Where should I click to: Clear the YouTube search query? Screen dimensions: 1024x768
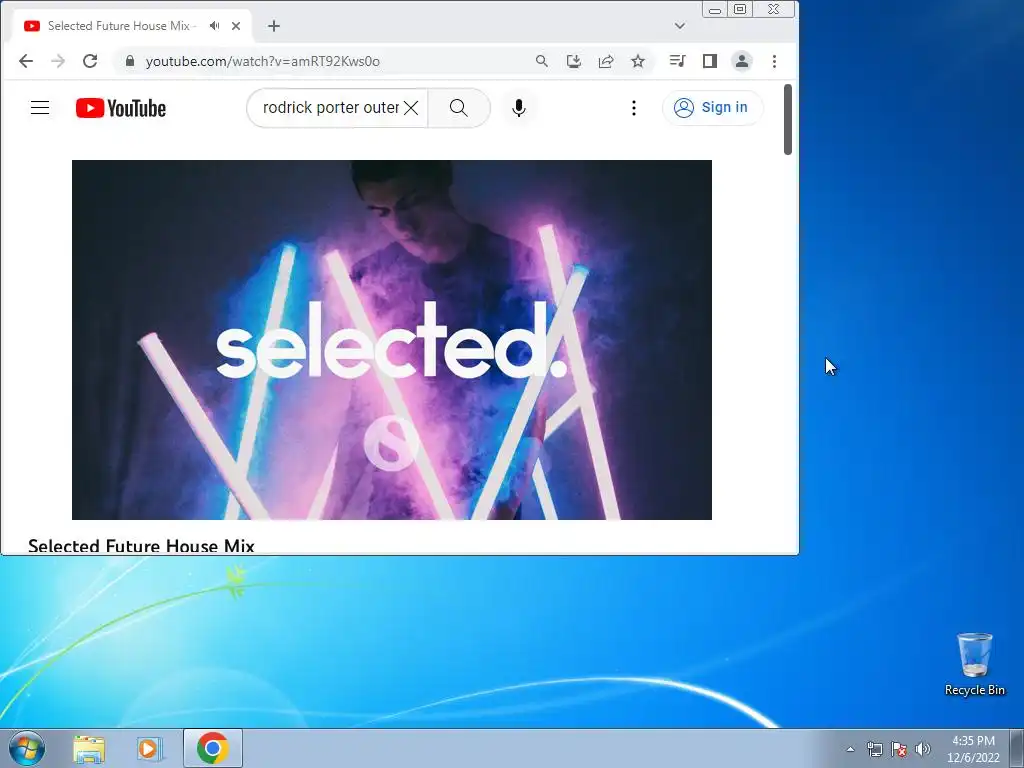coord(411,108)
